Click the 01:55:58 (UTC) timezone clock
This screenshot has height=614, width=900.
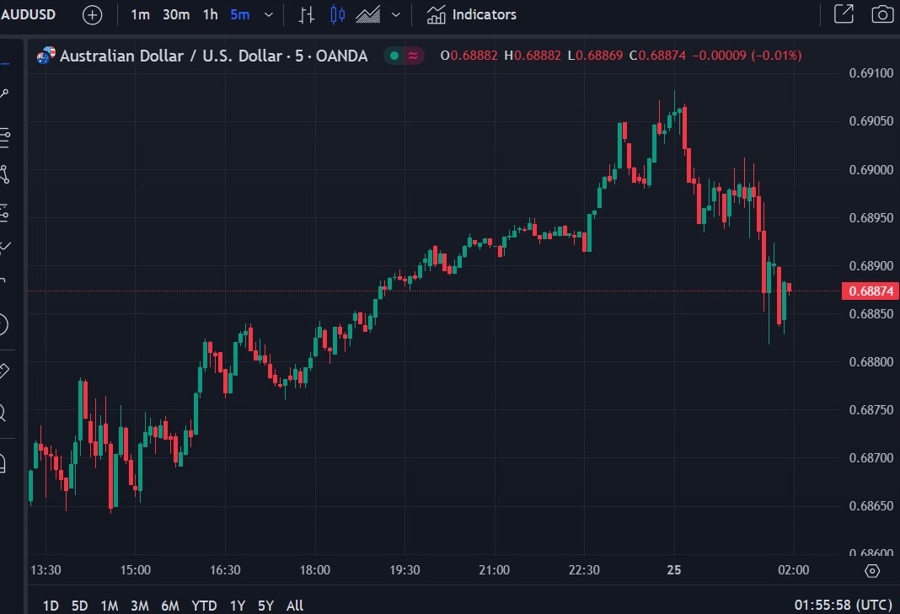(x=843, y=605)
